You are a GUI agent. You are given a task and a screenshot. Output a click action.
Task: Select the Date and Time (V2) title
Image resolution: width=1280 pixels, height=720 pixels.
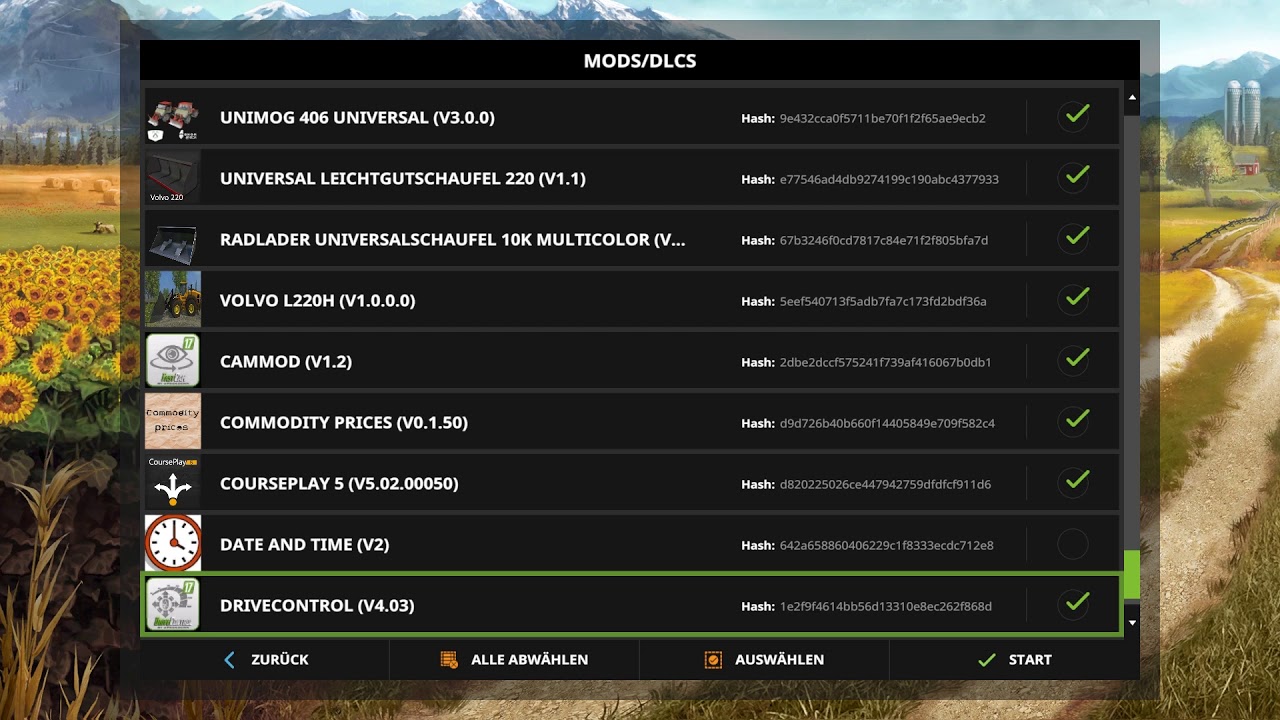pos(305,545)
